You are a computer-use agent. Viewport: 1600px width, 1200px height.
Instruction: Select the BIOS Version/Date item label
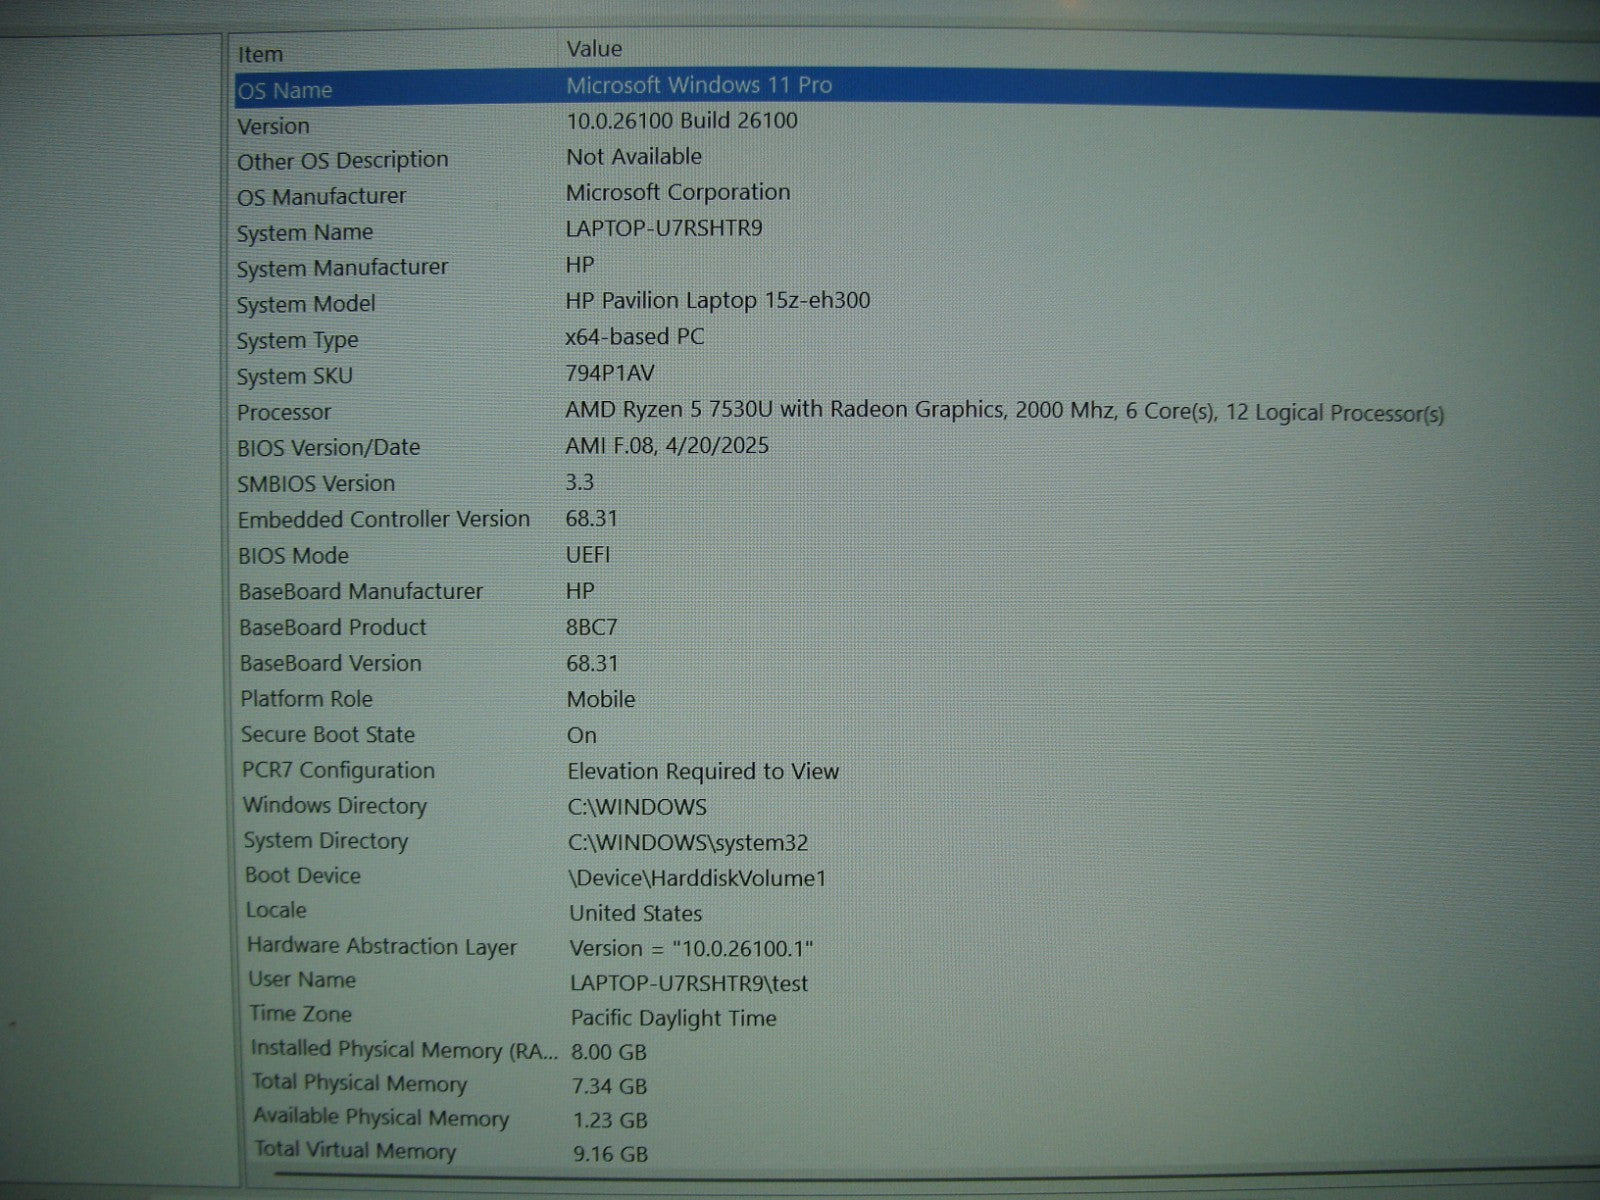pos(328,448)
